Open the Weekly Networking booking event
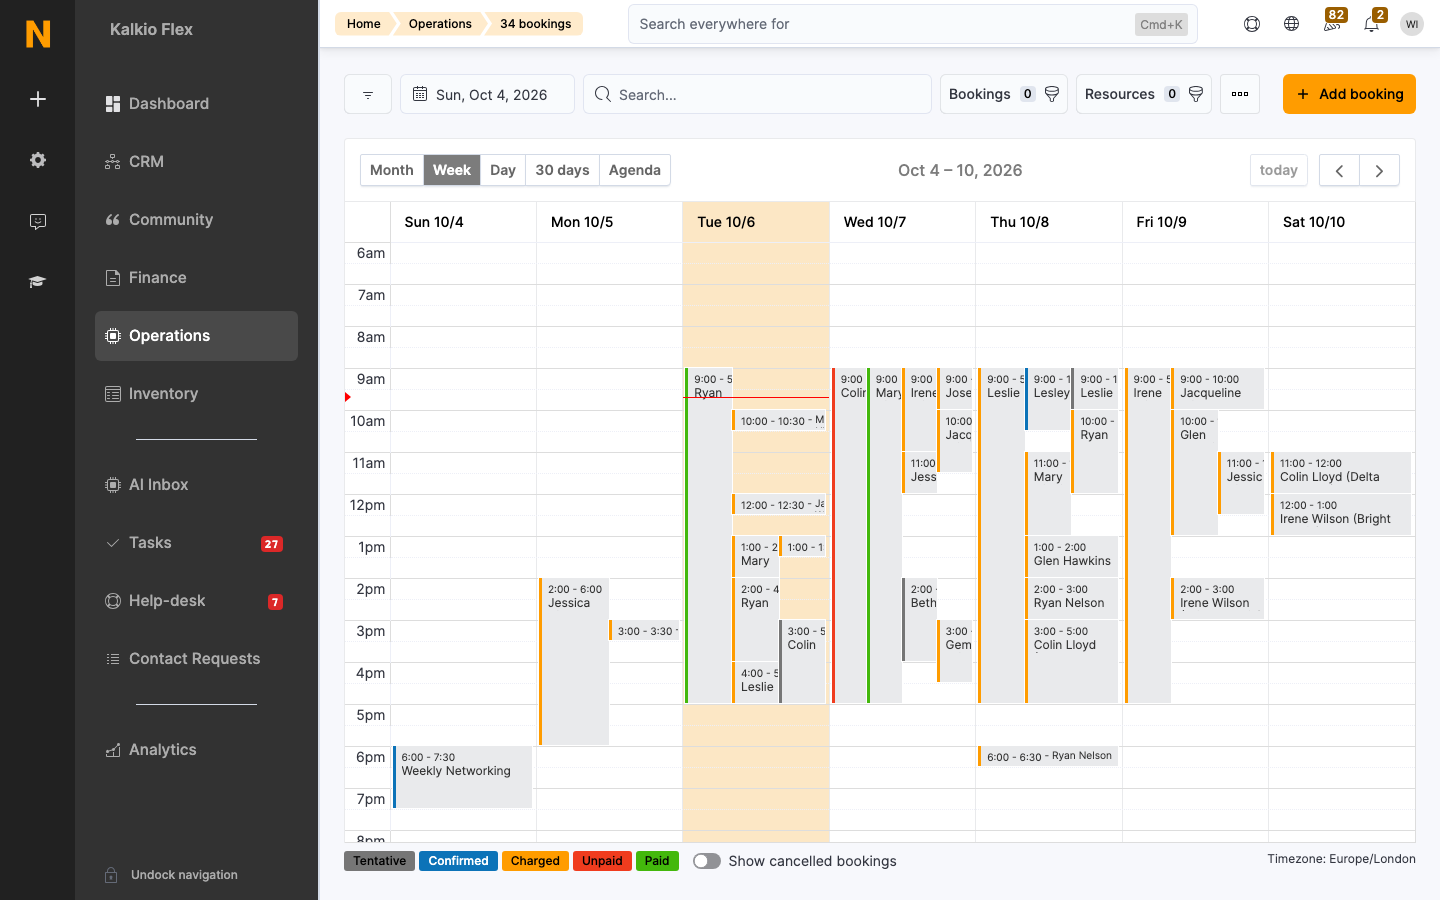 point(463,777)
